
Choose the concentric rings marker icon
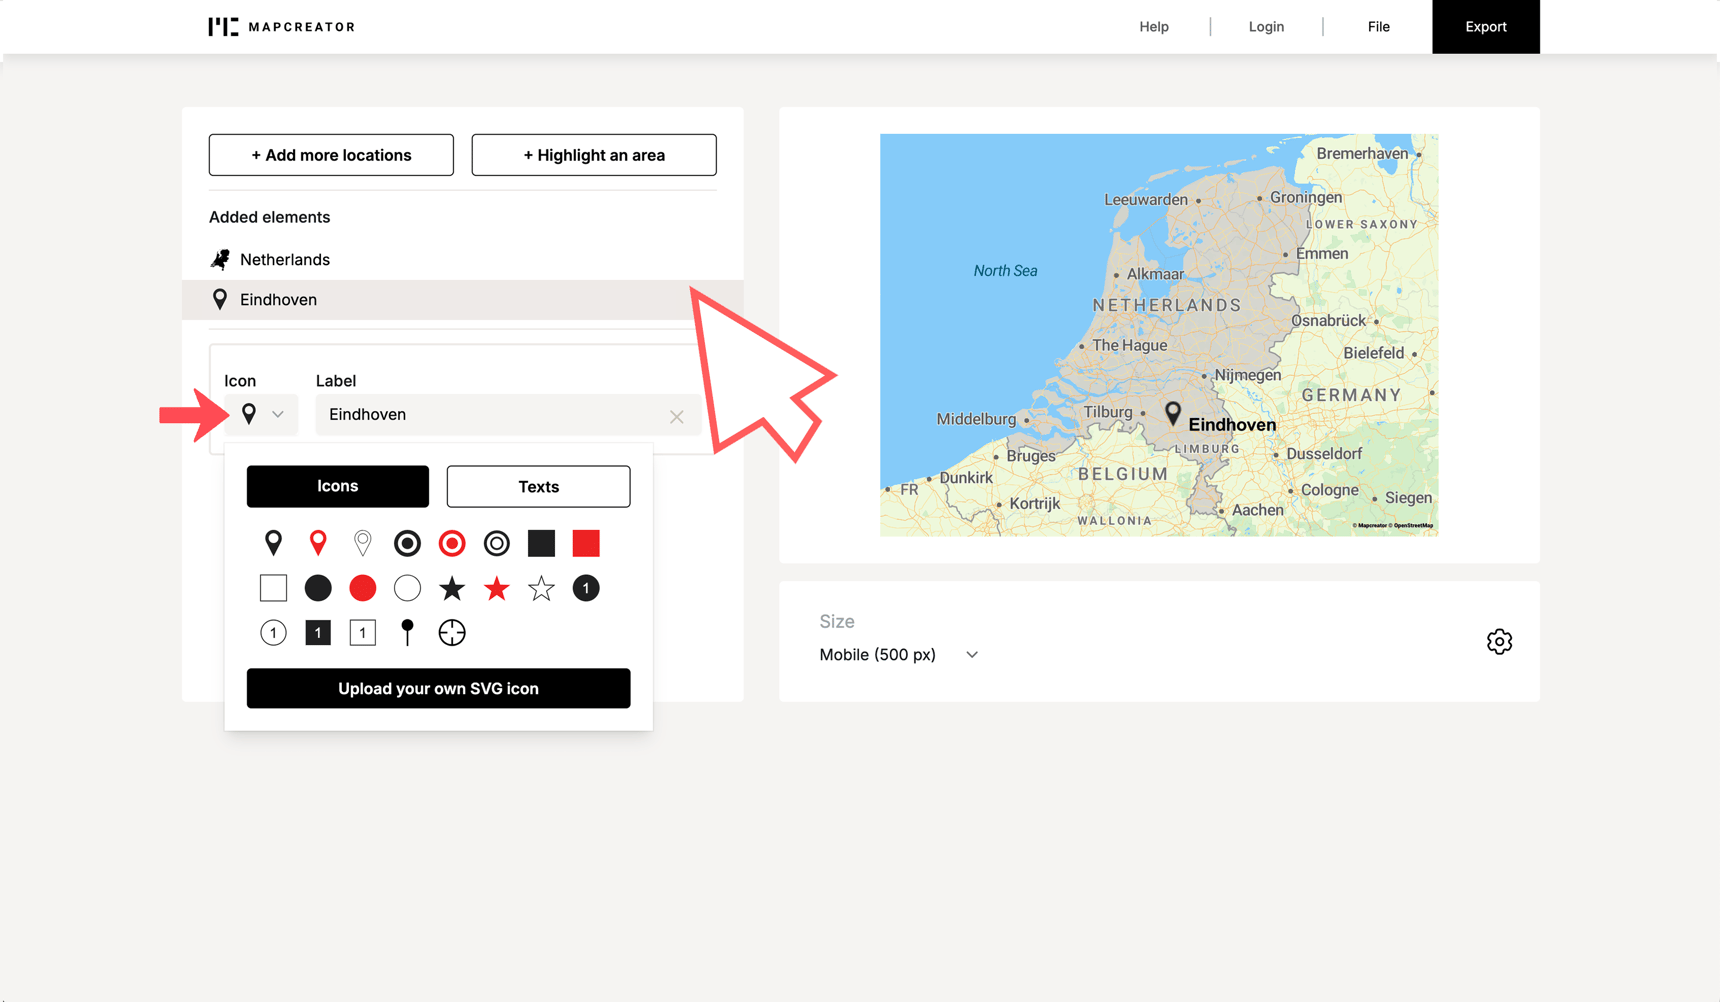tap(496, 543)
